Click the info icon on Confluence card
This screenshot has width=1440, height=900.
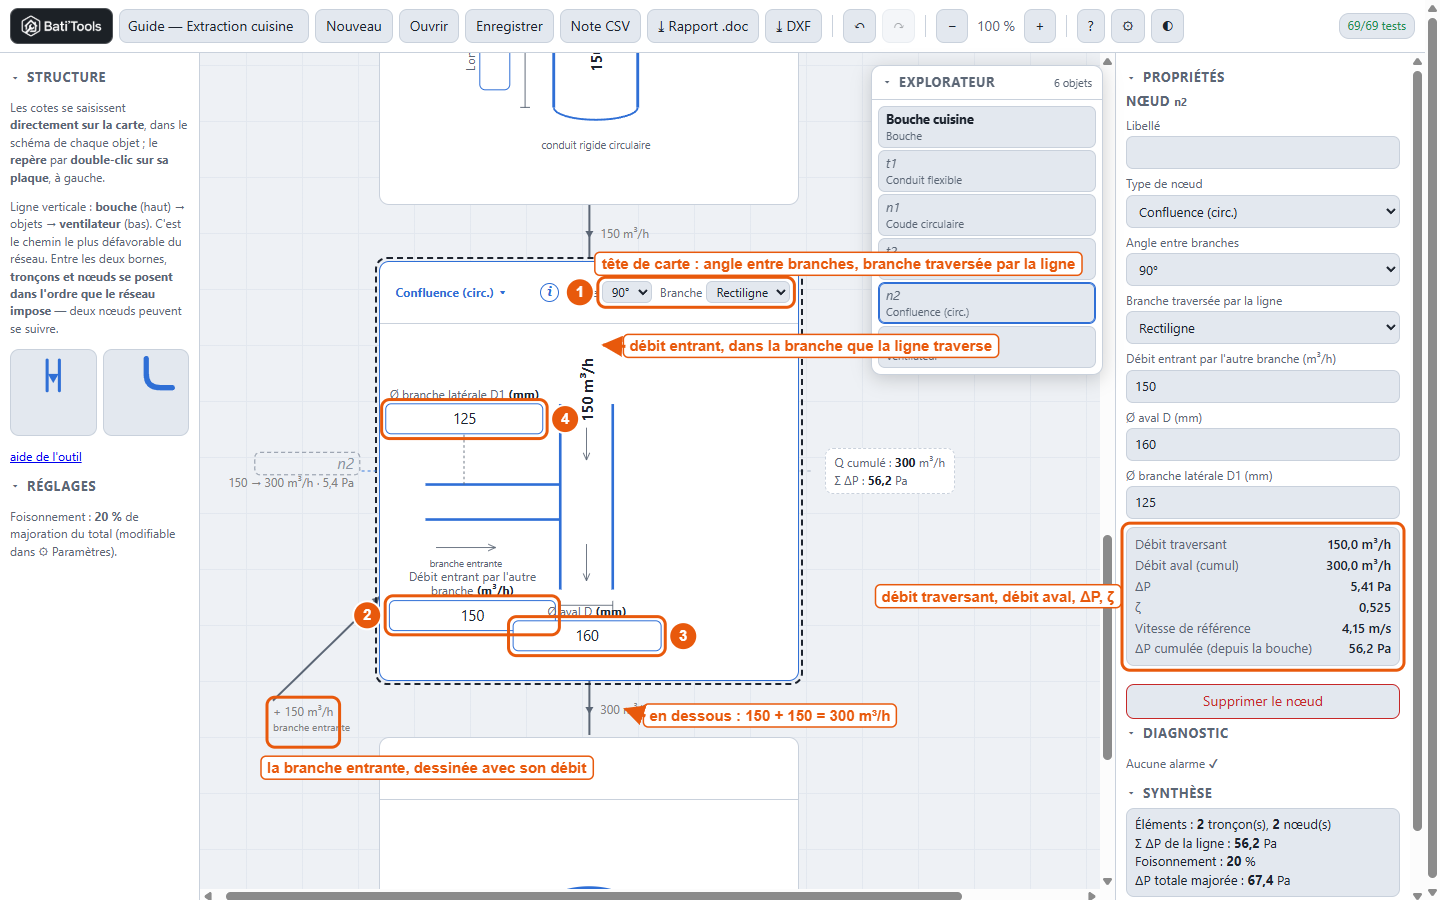click(x=549, y=292)
